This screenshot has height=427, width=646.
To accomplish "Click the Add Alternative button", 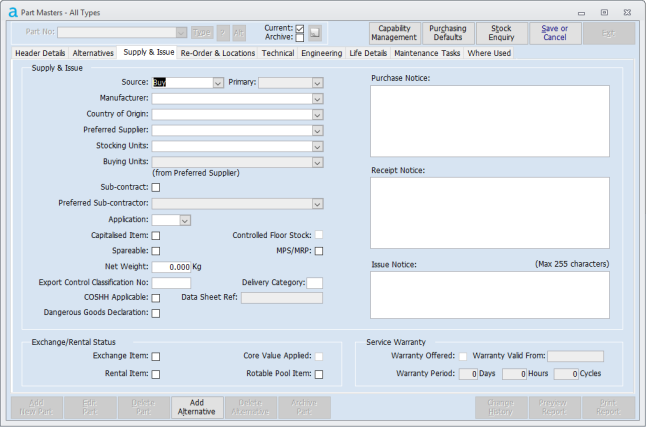I will pos(197,407).
